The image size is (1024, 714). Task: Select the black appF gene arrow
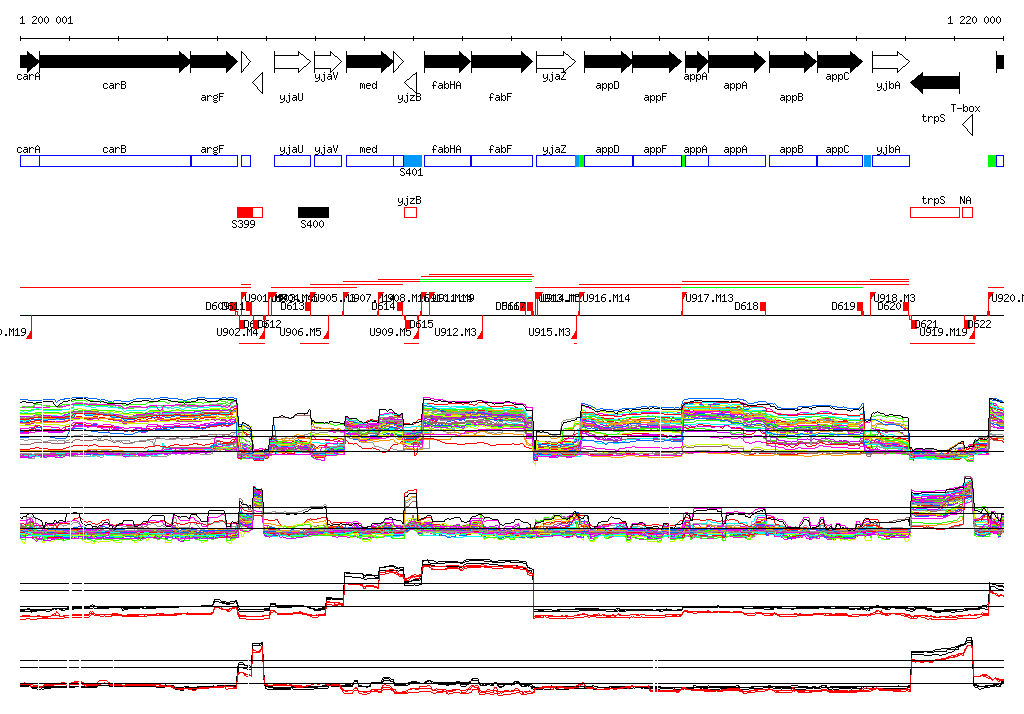(x=657, y=62)
